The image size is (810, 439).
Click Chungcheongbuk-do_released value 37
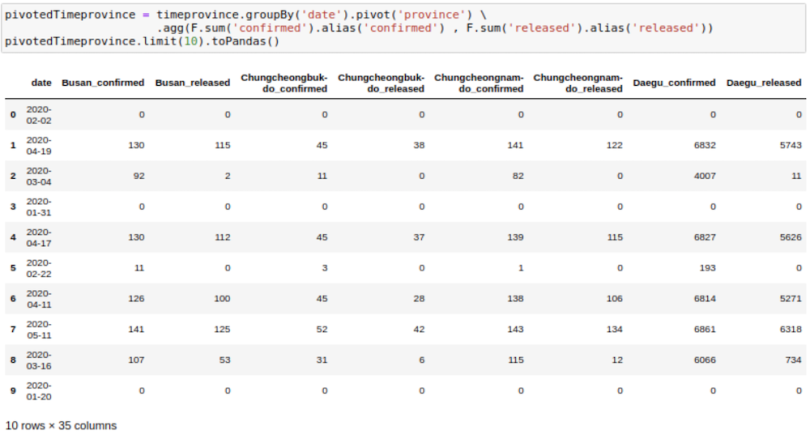tap(419, 237)
